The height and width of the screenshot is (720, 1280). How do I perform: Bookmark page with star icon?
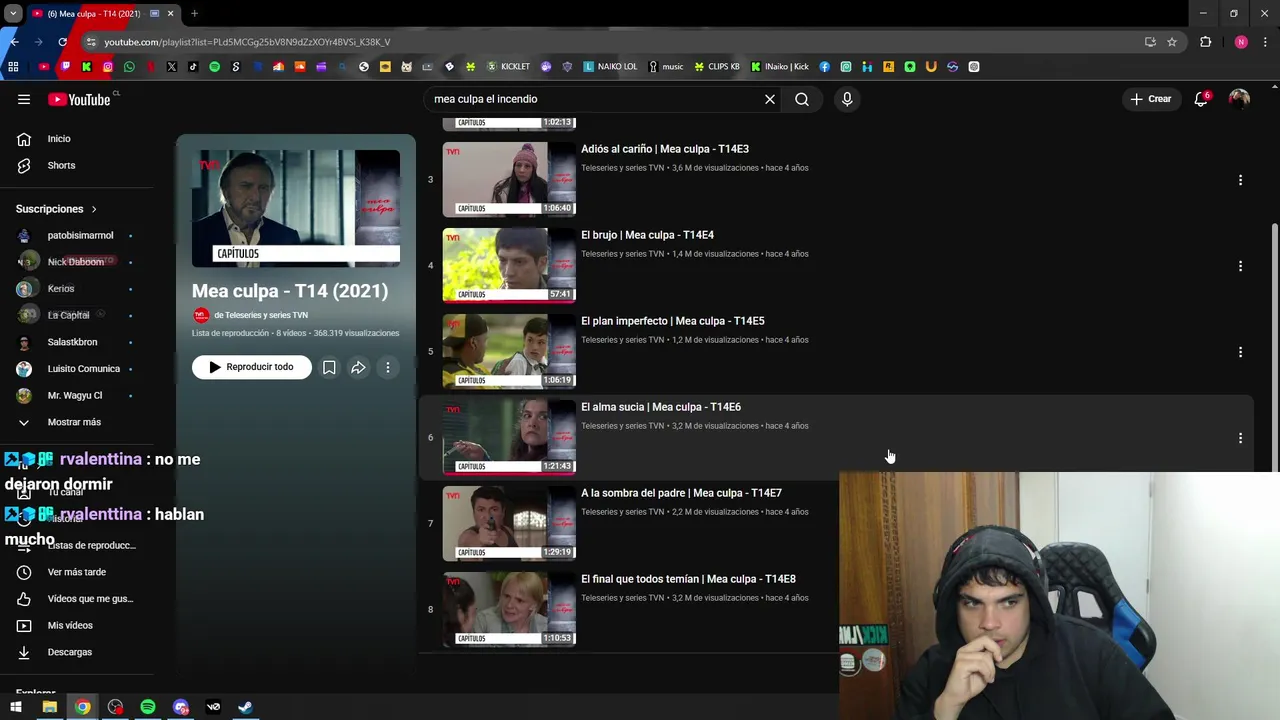coord(1172,42)
